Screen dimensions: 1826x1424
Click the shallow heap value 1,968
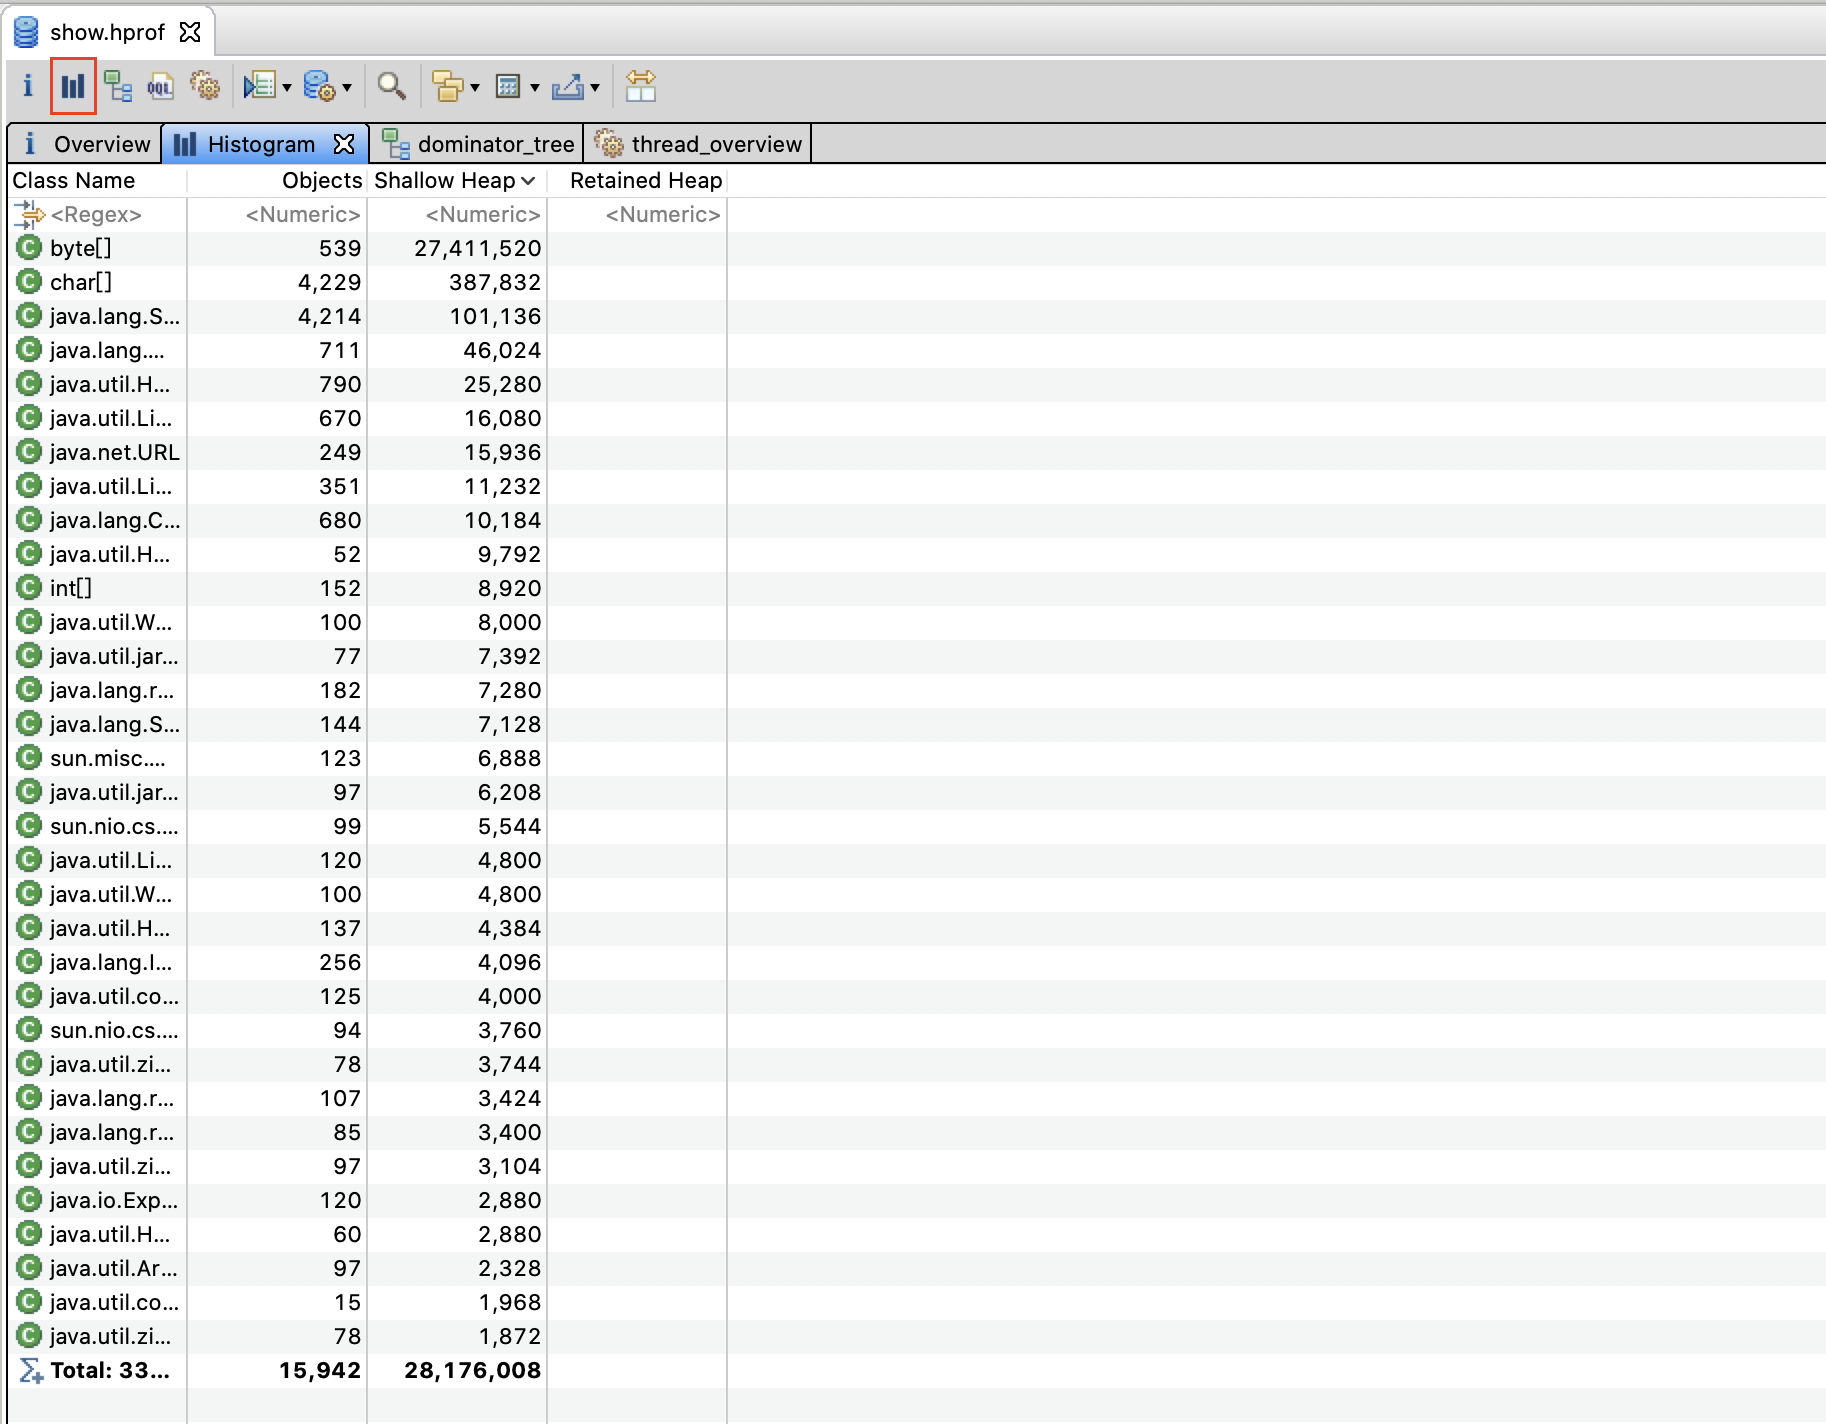click(x=509, y=1302)
